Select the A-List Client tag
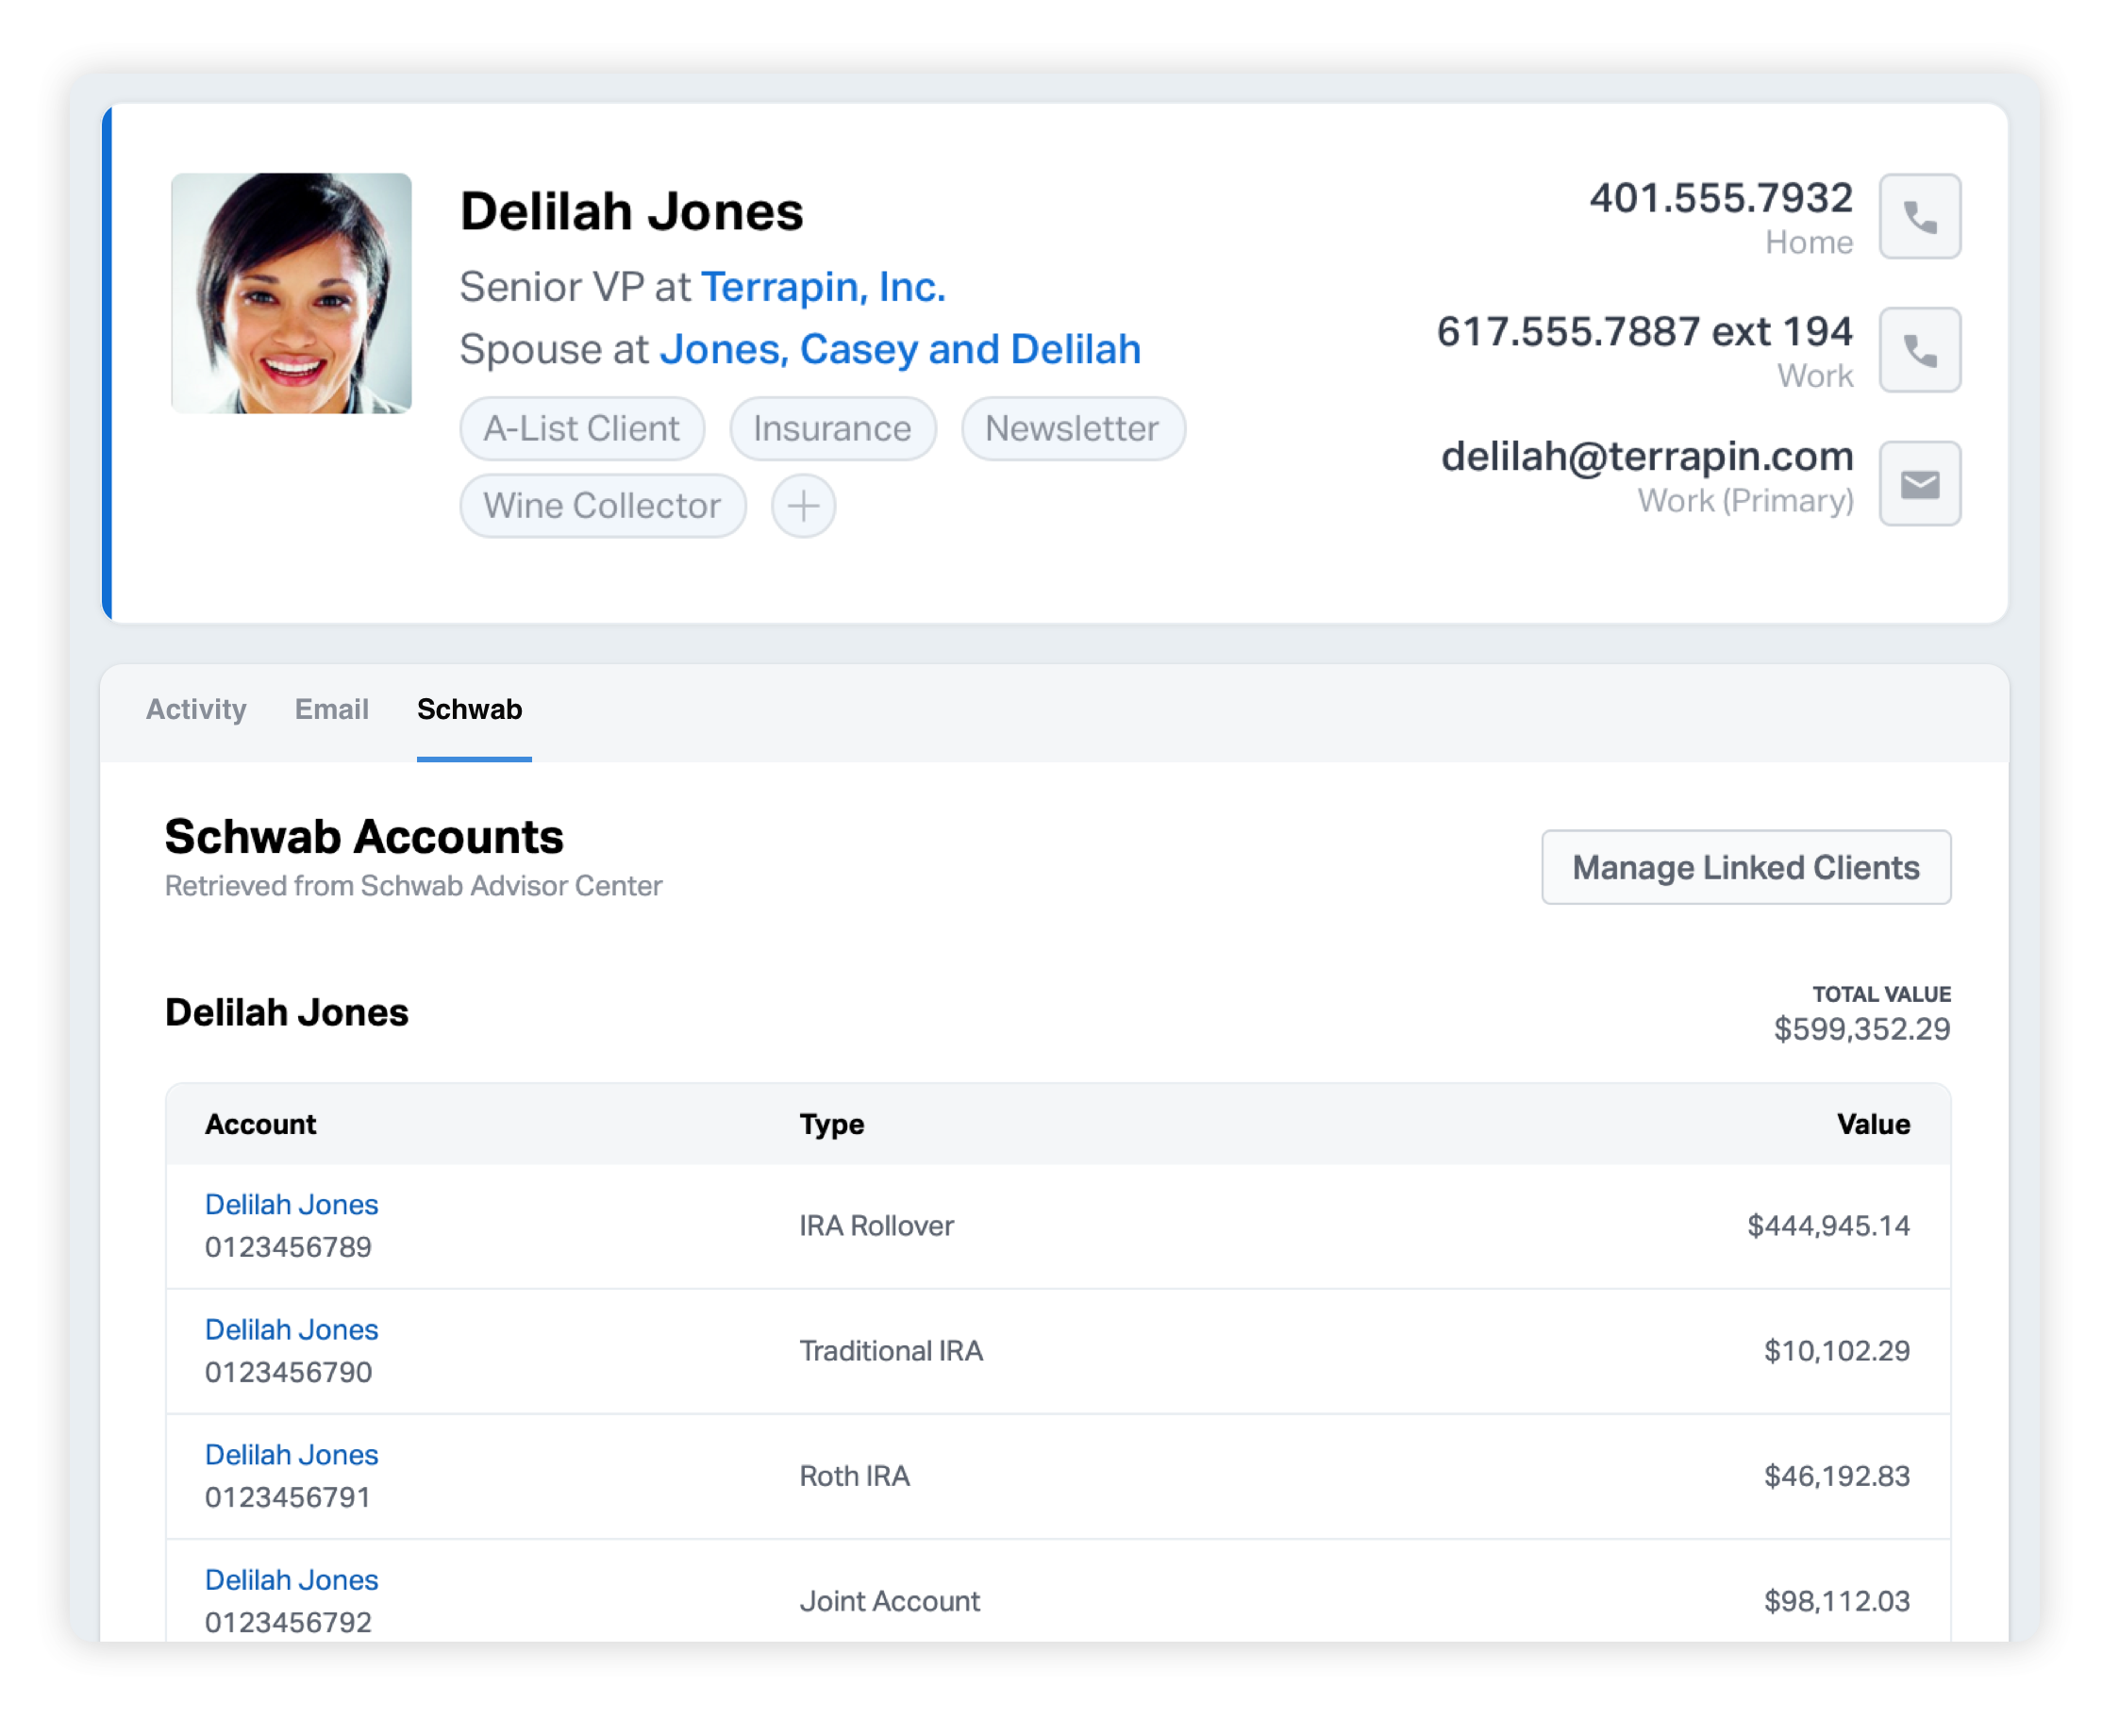This screenshot has height=1736, width=2119. point(582,429)
